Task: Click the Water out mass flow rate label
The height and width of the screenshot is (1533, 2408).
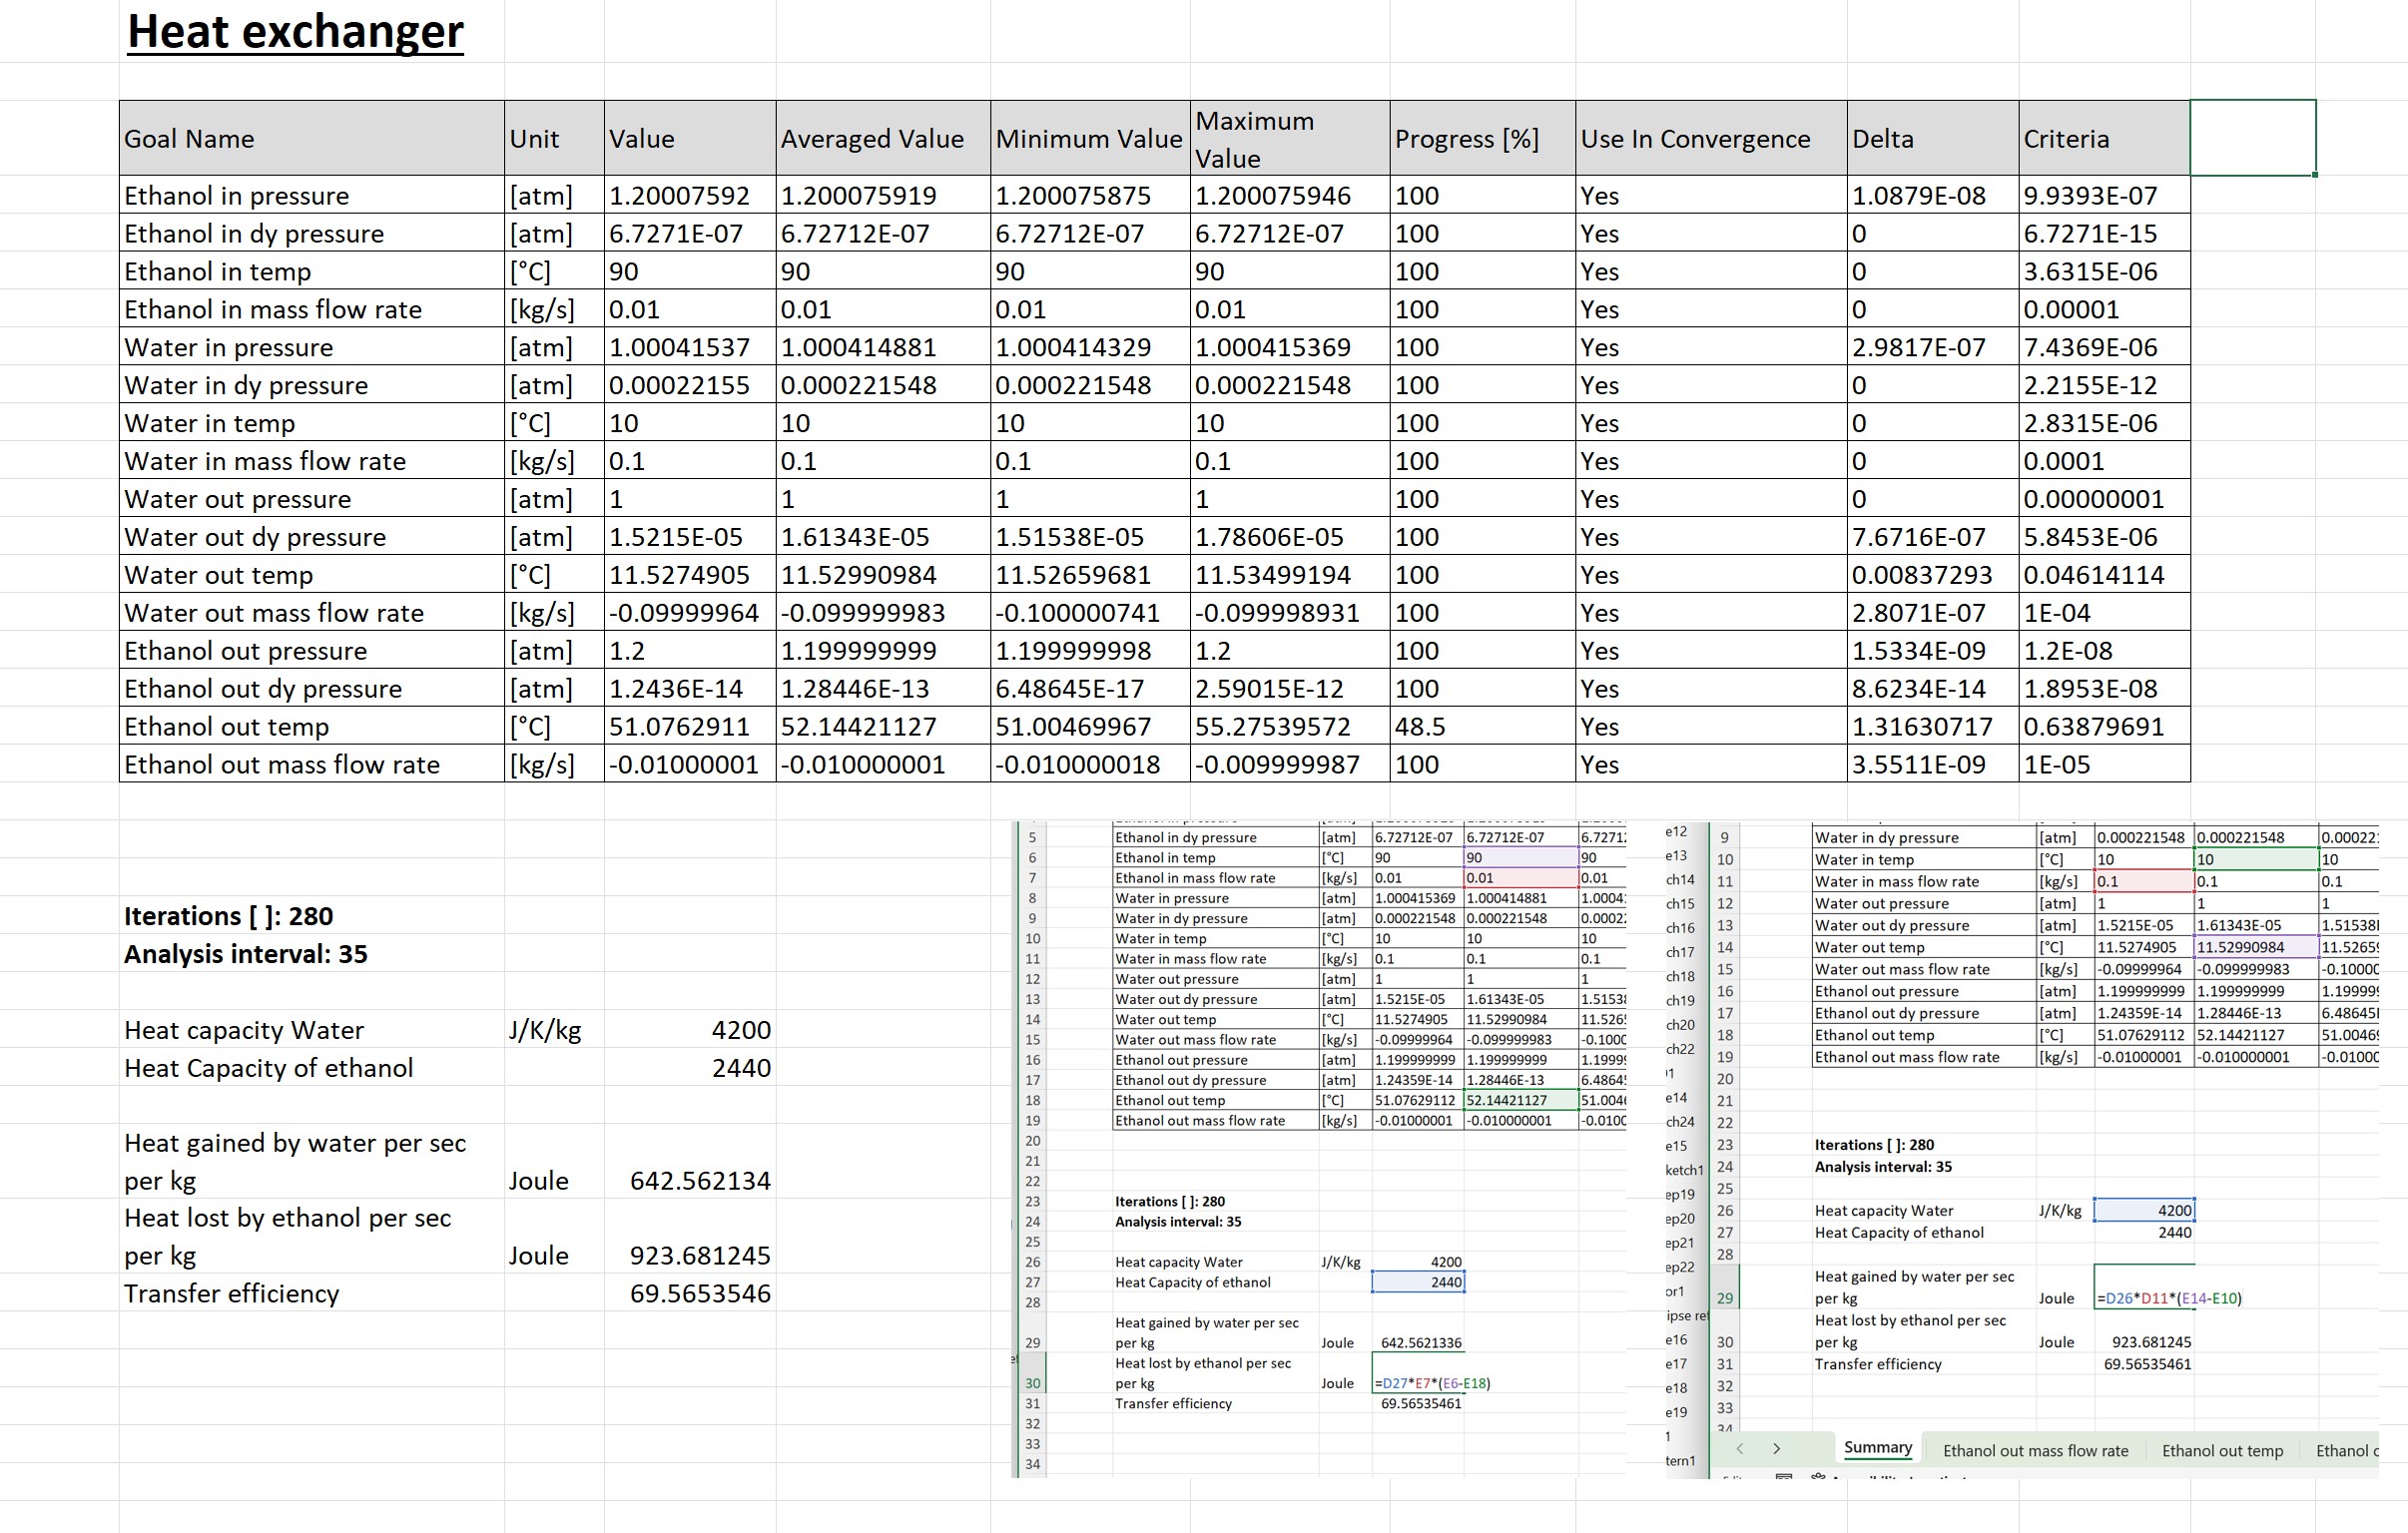Action: click(x=312, y=613)
